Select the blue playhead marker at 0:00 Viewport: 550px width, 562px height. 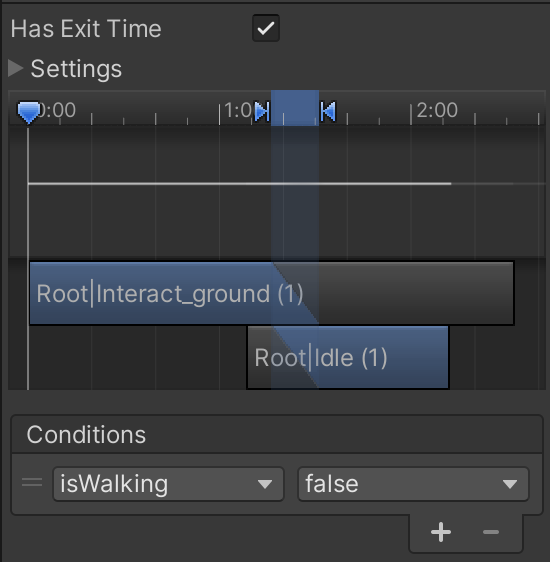[29, 113]
